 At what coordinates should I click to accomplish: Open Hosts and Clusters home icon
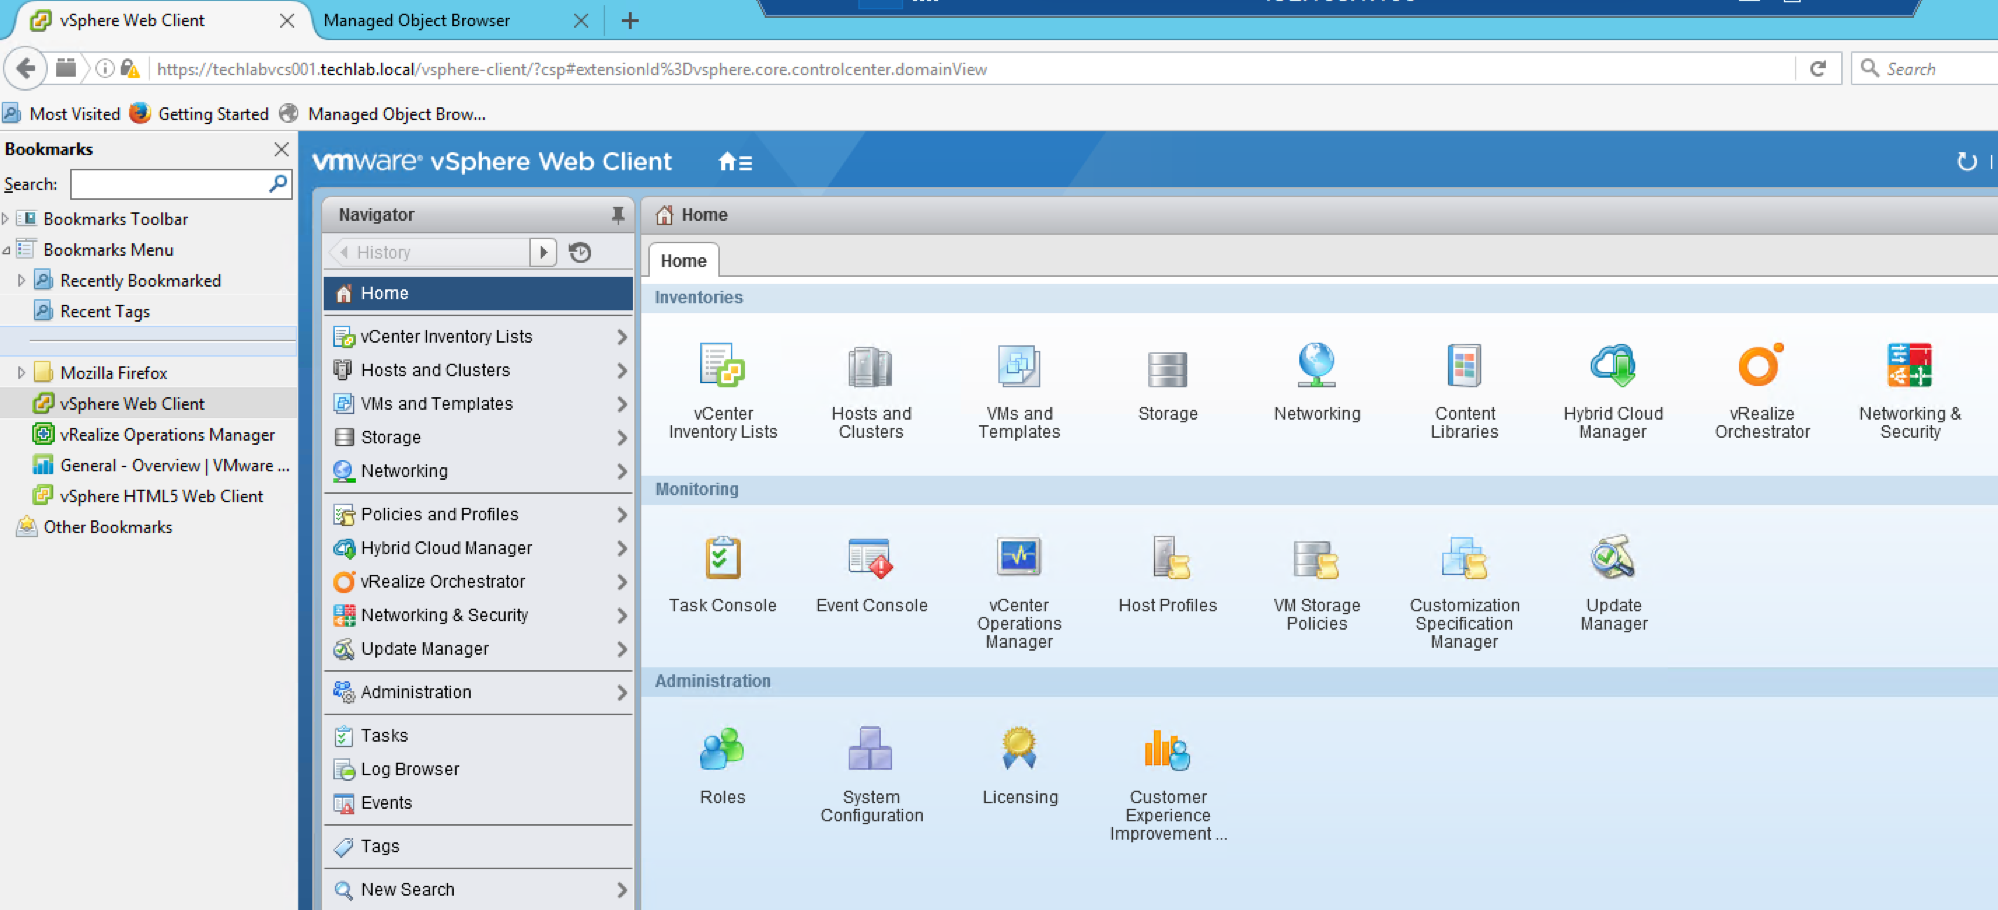870,367
